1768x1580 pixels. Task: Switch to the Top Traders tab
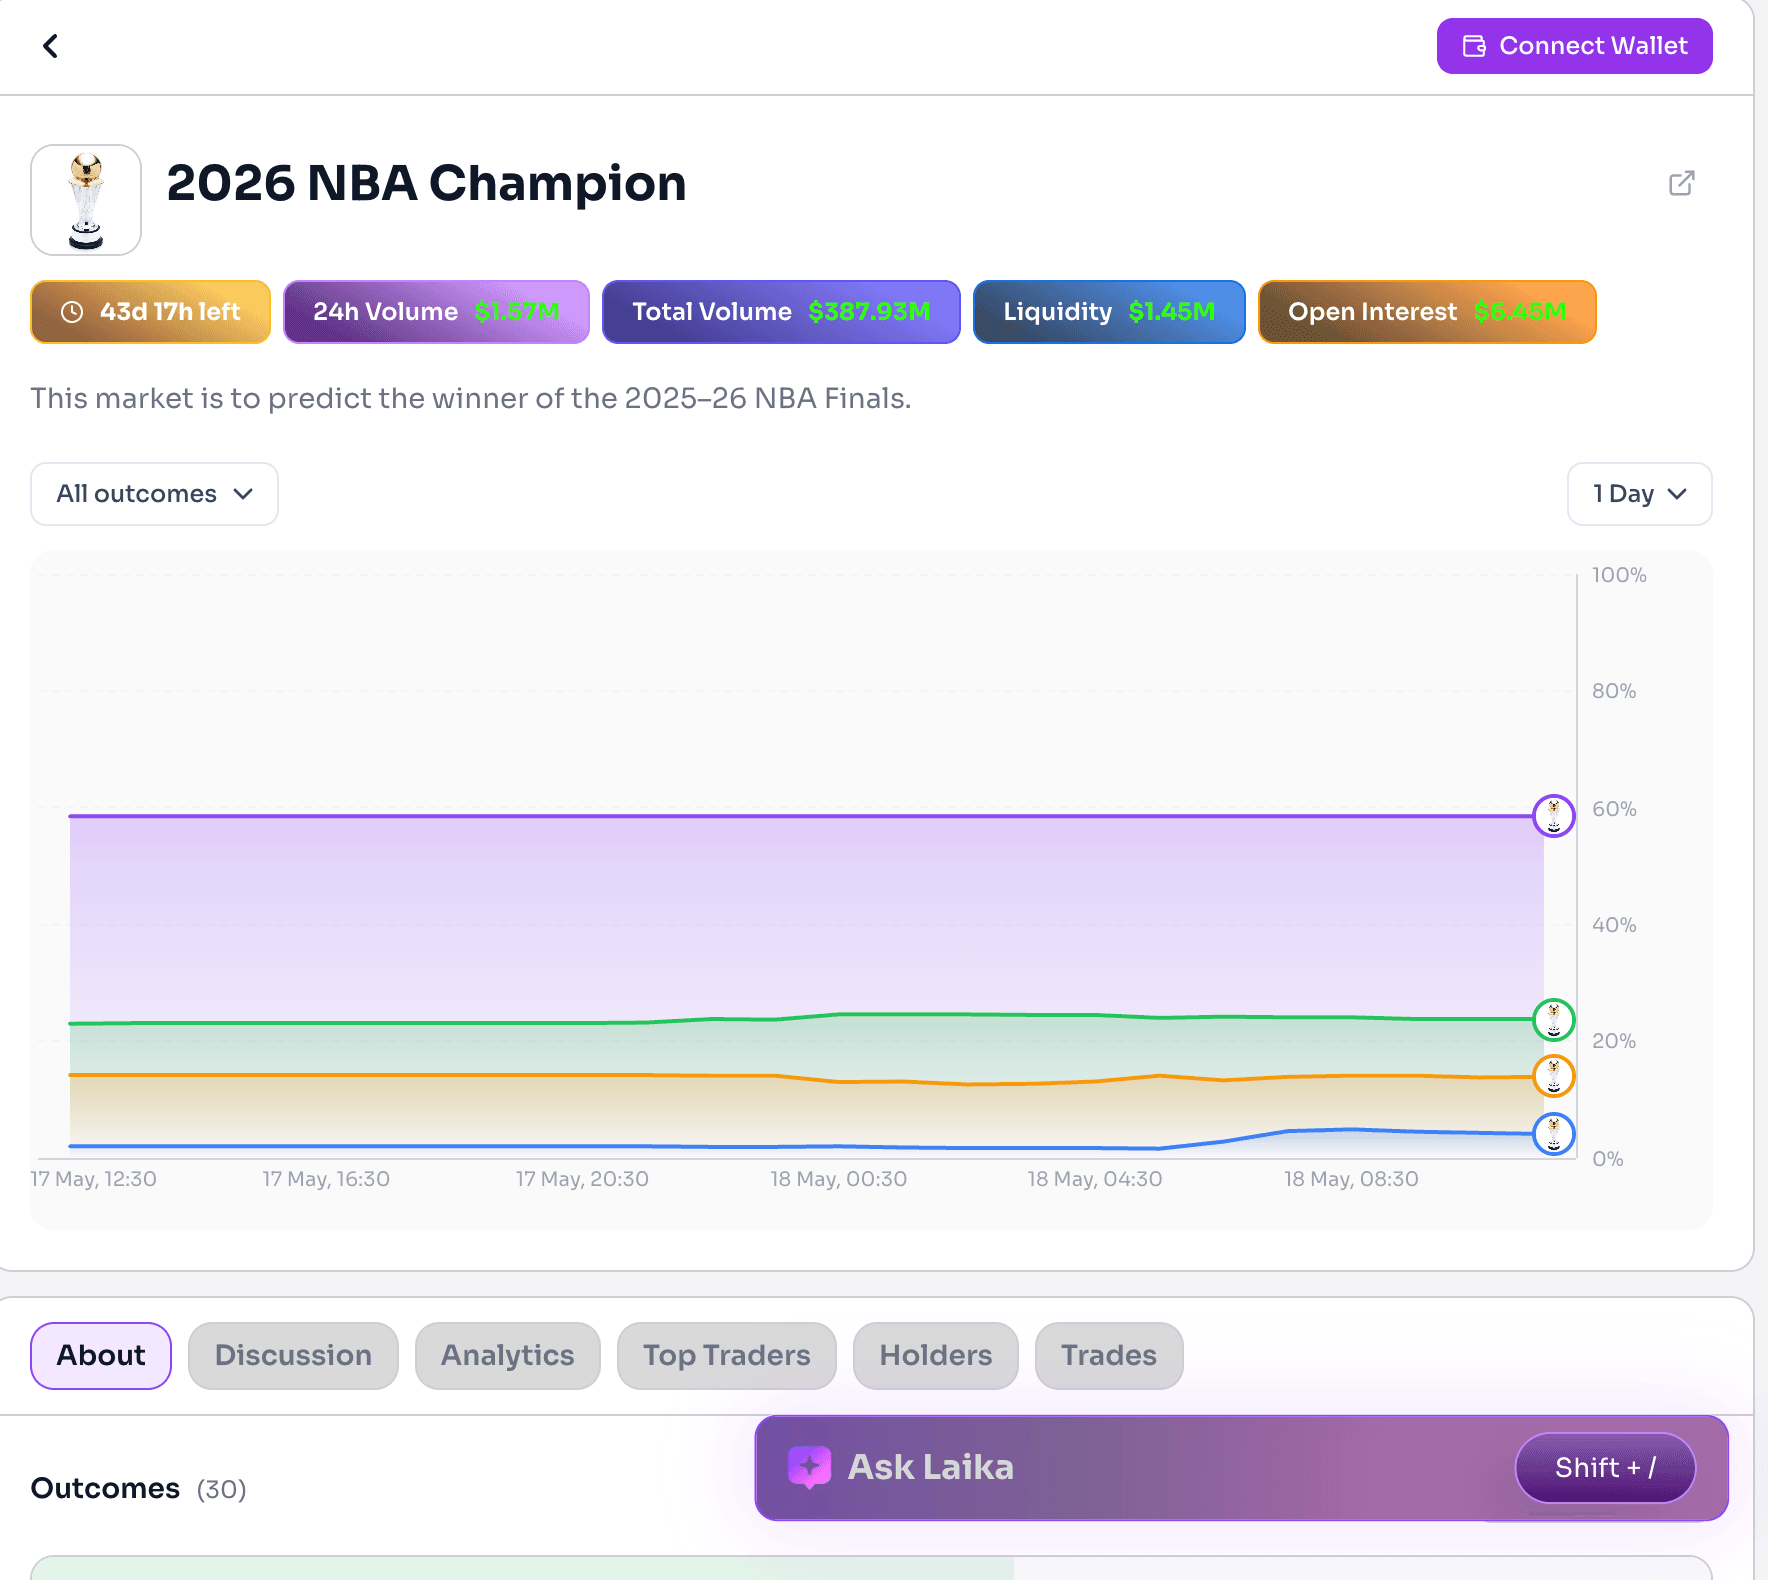[727, 1356]
